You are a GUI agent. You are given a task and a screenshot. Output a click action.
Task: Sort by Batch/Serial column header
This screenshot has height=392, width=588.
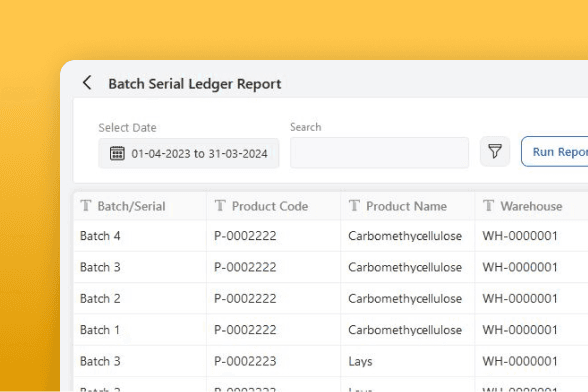click(x=140, y=206)
